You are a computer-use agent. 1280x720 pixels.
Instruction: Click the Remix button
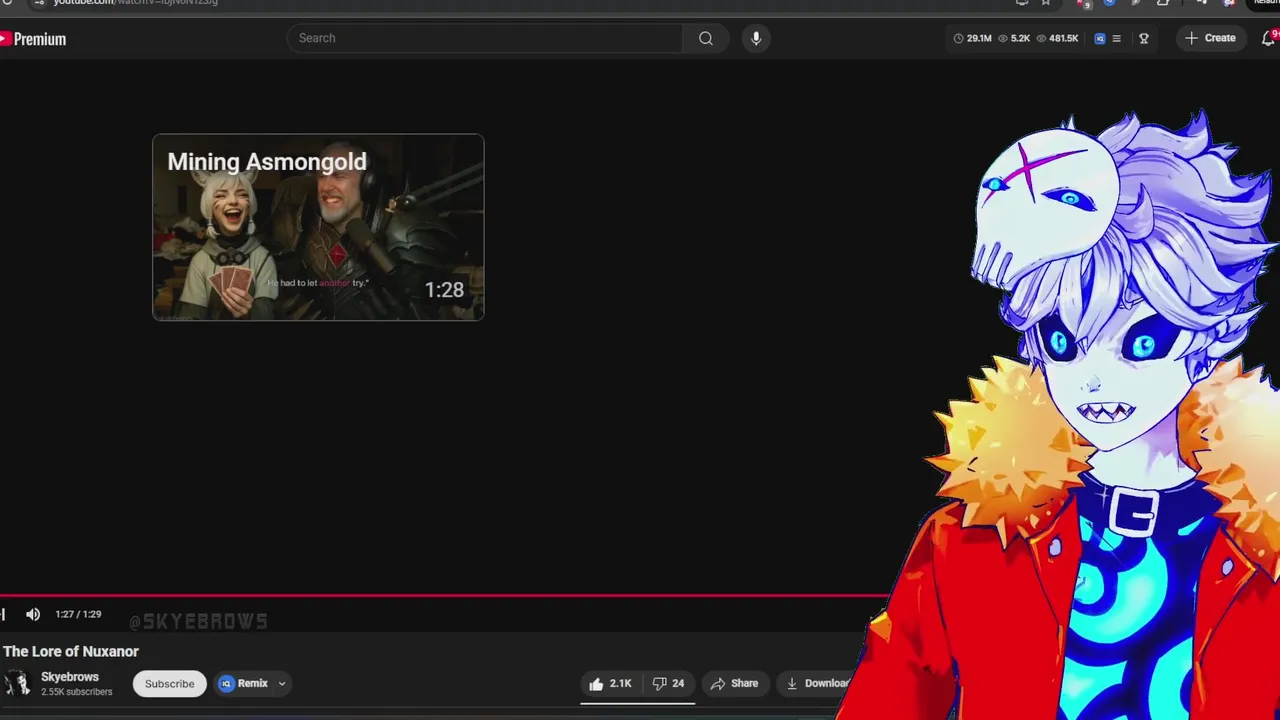pyautogui.click(x=244, y=684)
